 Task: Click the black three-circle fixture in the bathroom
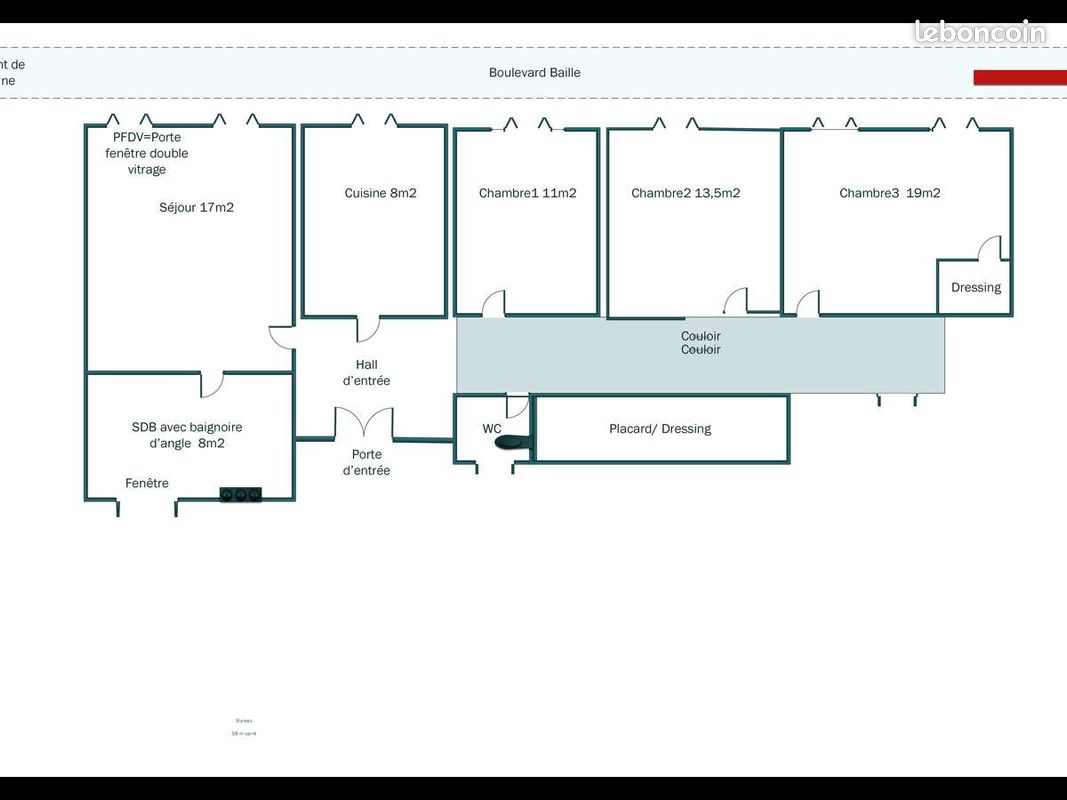pyautogui.click(x=240, y=495)
